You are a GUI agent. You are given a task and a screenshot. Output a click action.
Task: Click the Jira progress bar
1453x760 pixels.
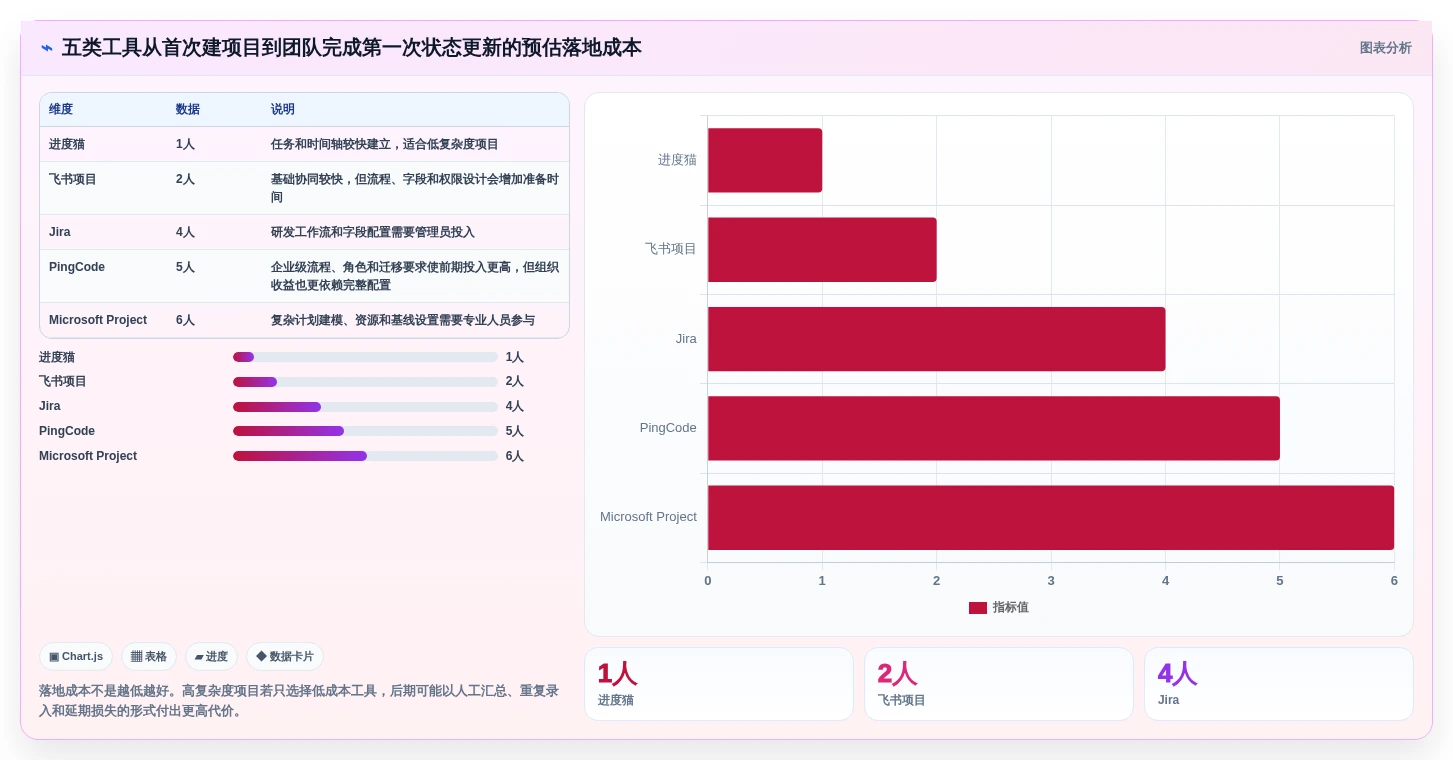pyautogui.click(x=365, y=407)
